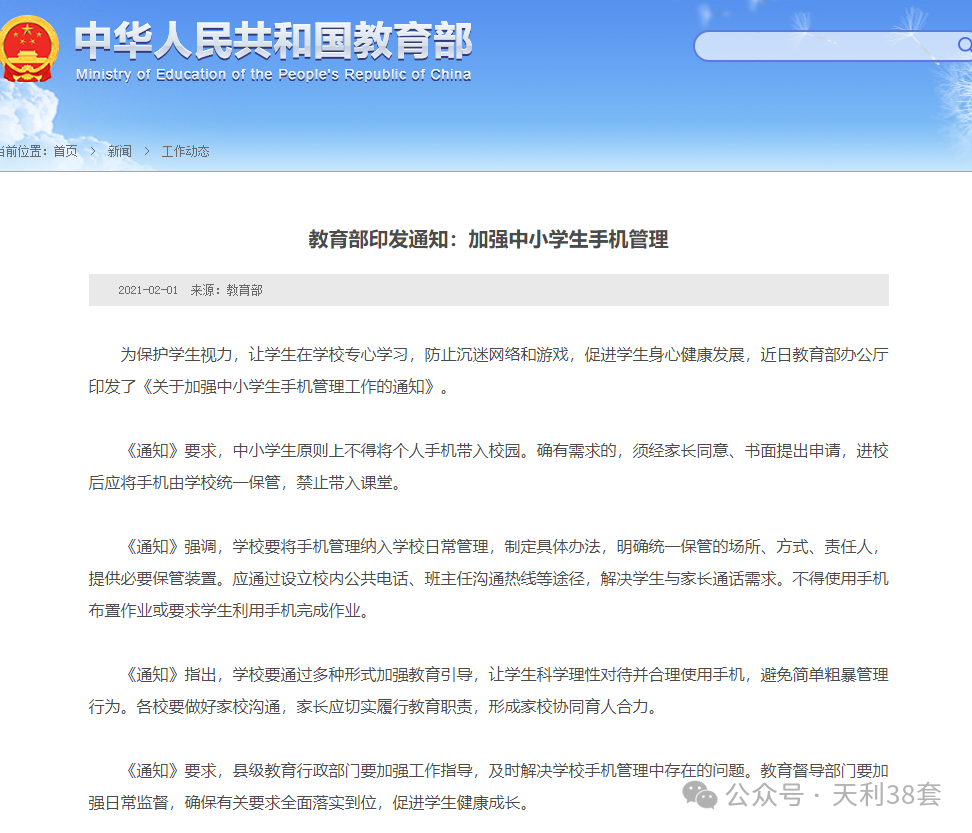Viewport: 972px width, 833px height.
Task: Click the search magnifier icon
Action: (964, 45)
